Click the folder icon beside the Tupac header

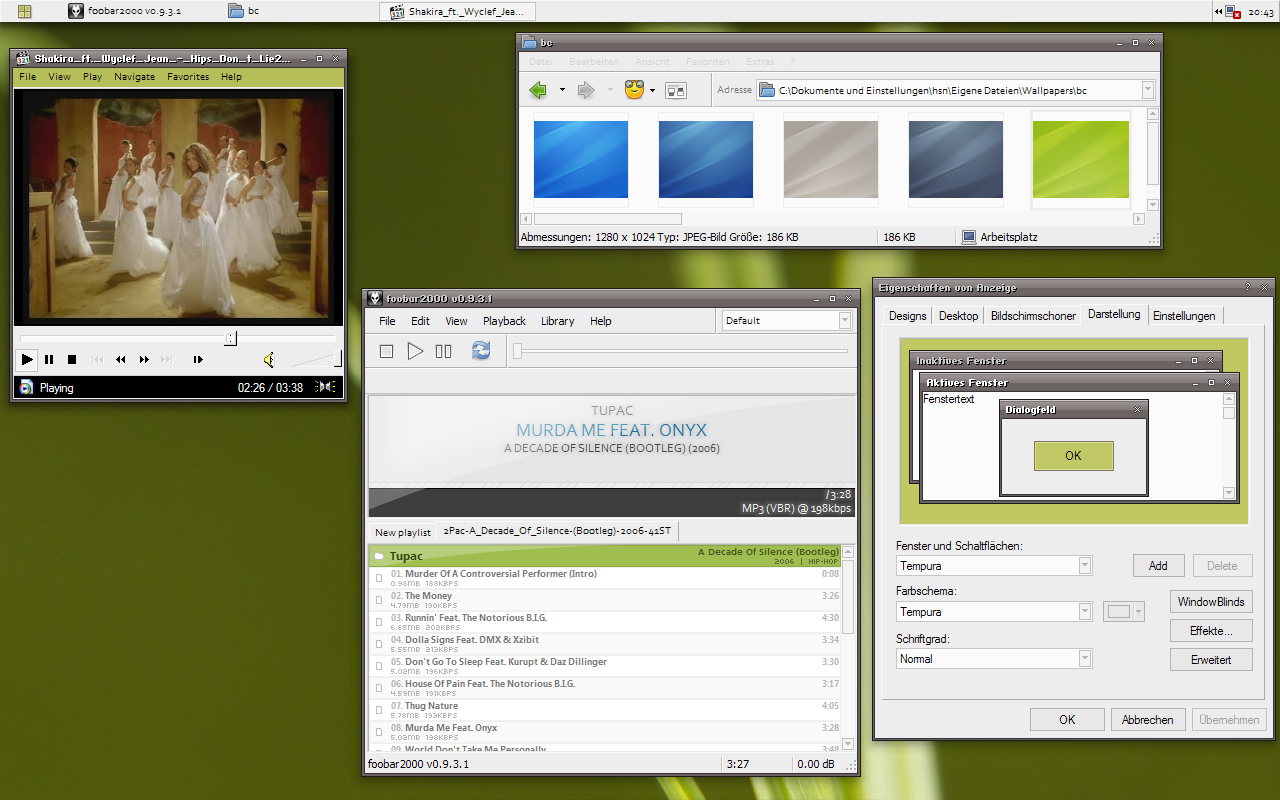[x=379, y=556]
